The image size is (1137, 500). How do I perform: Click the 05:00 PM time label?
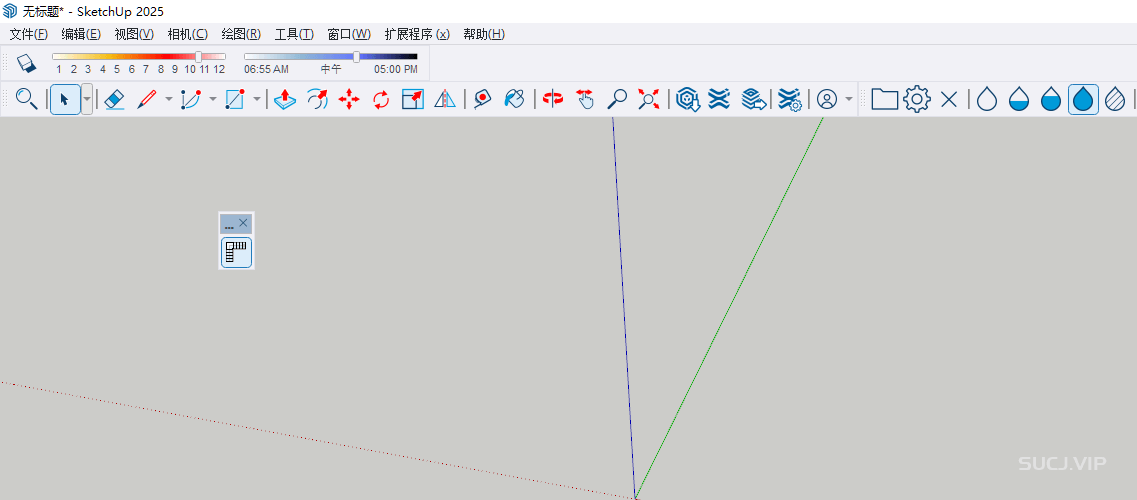[x=396, y=70]
